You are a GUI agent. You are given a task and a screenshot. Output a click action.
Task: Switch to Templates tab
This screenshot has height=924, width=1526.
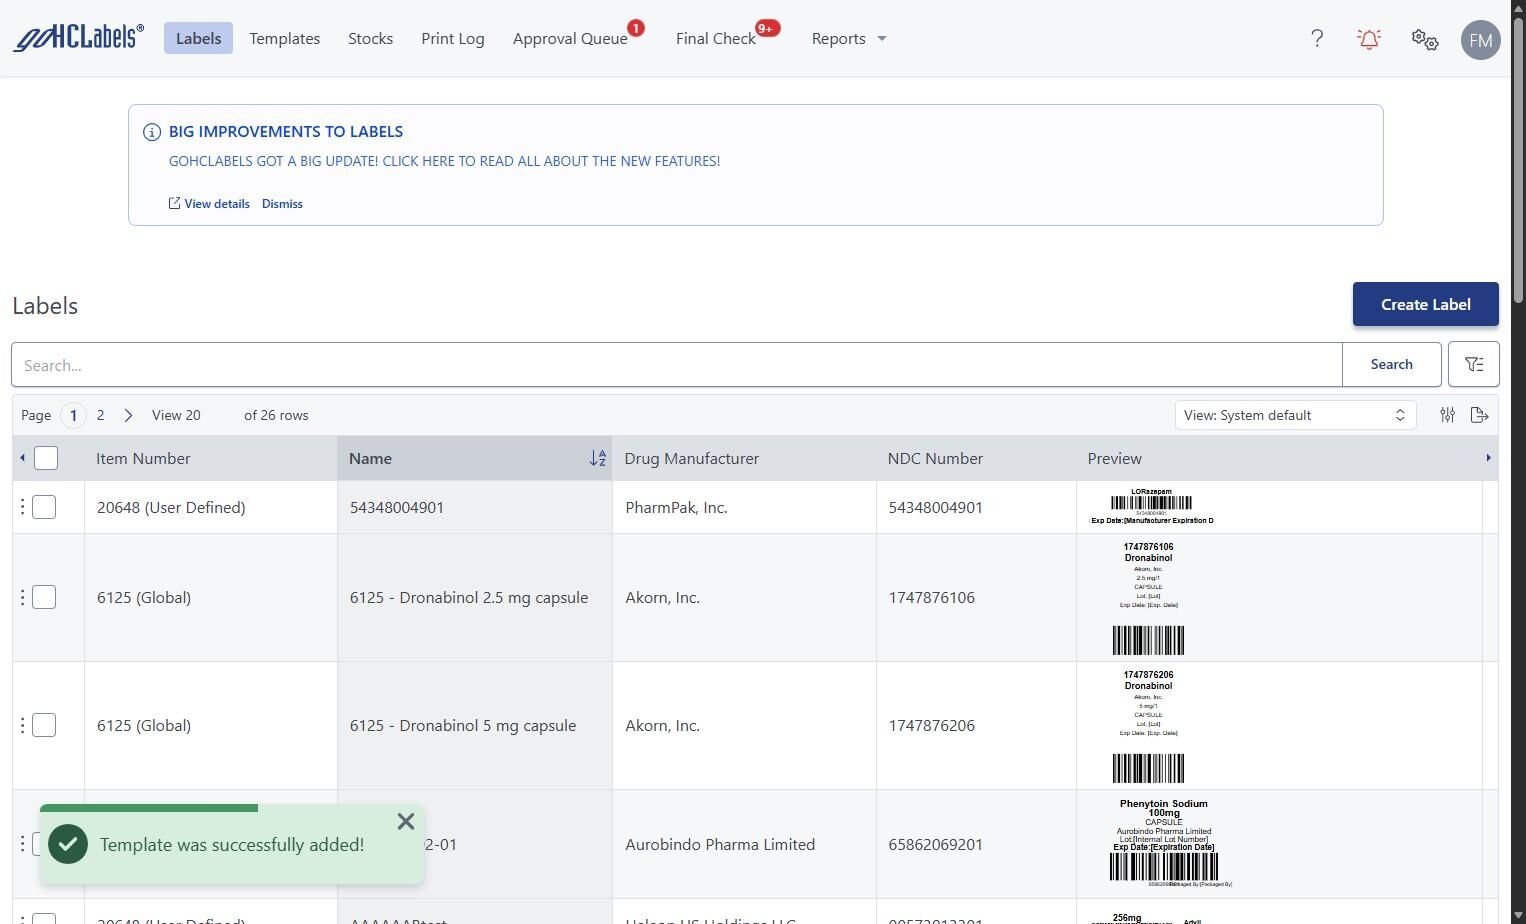(x=285, y=38)
